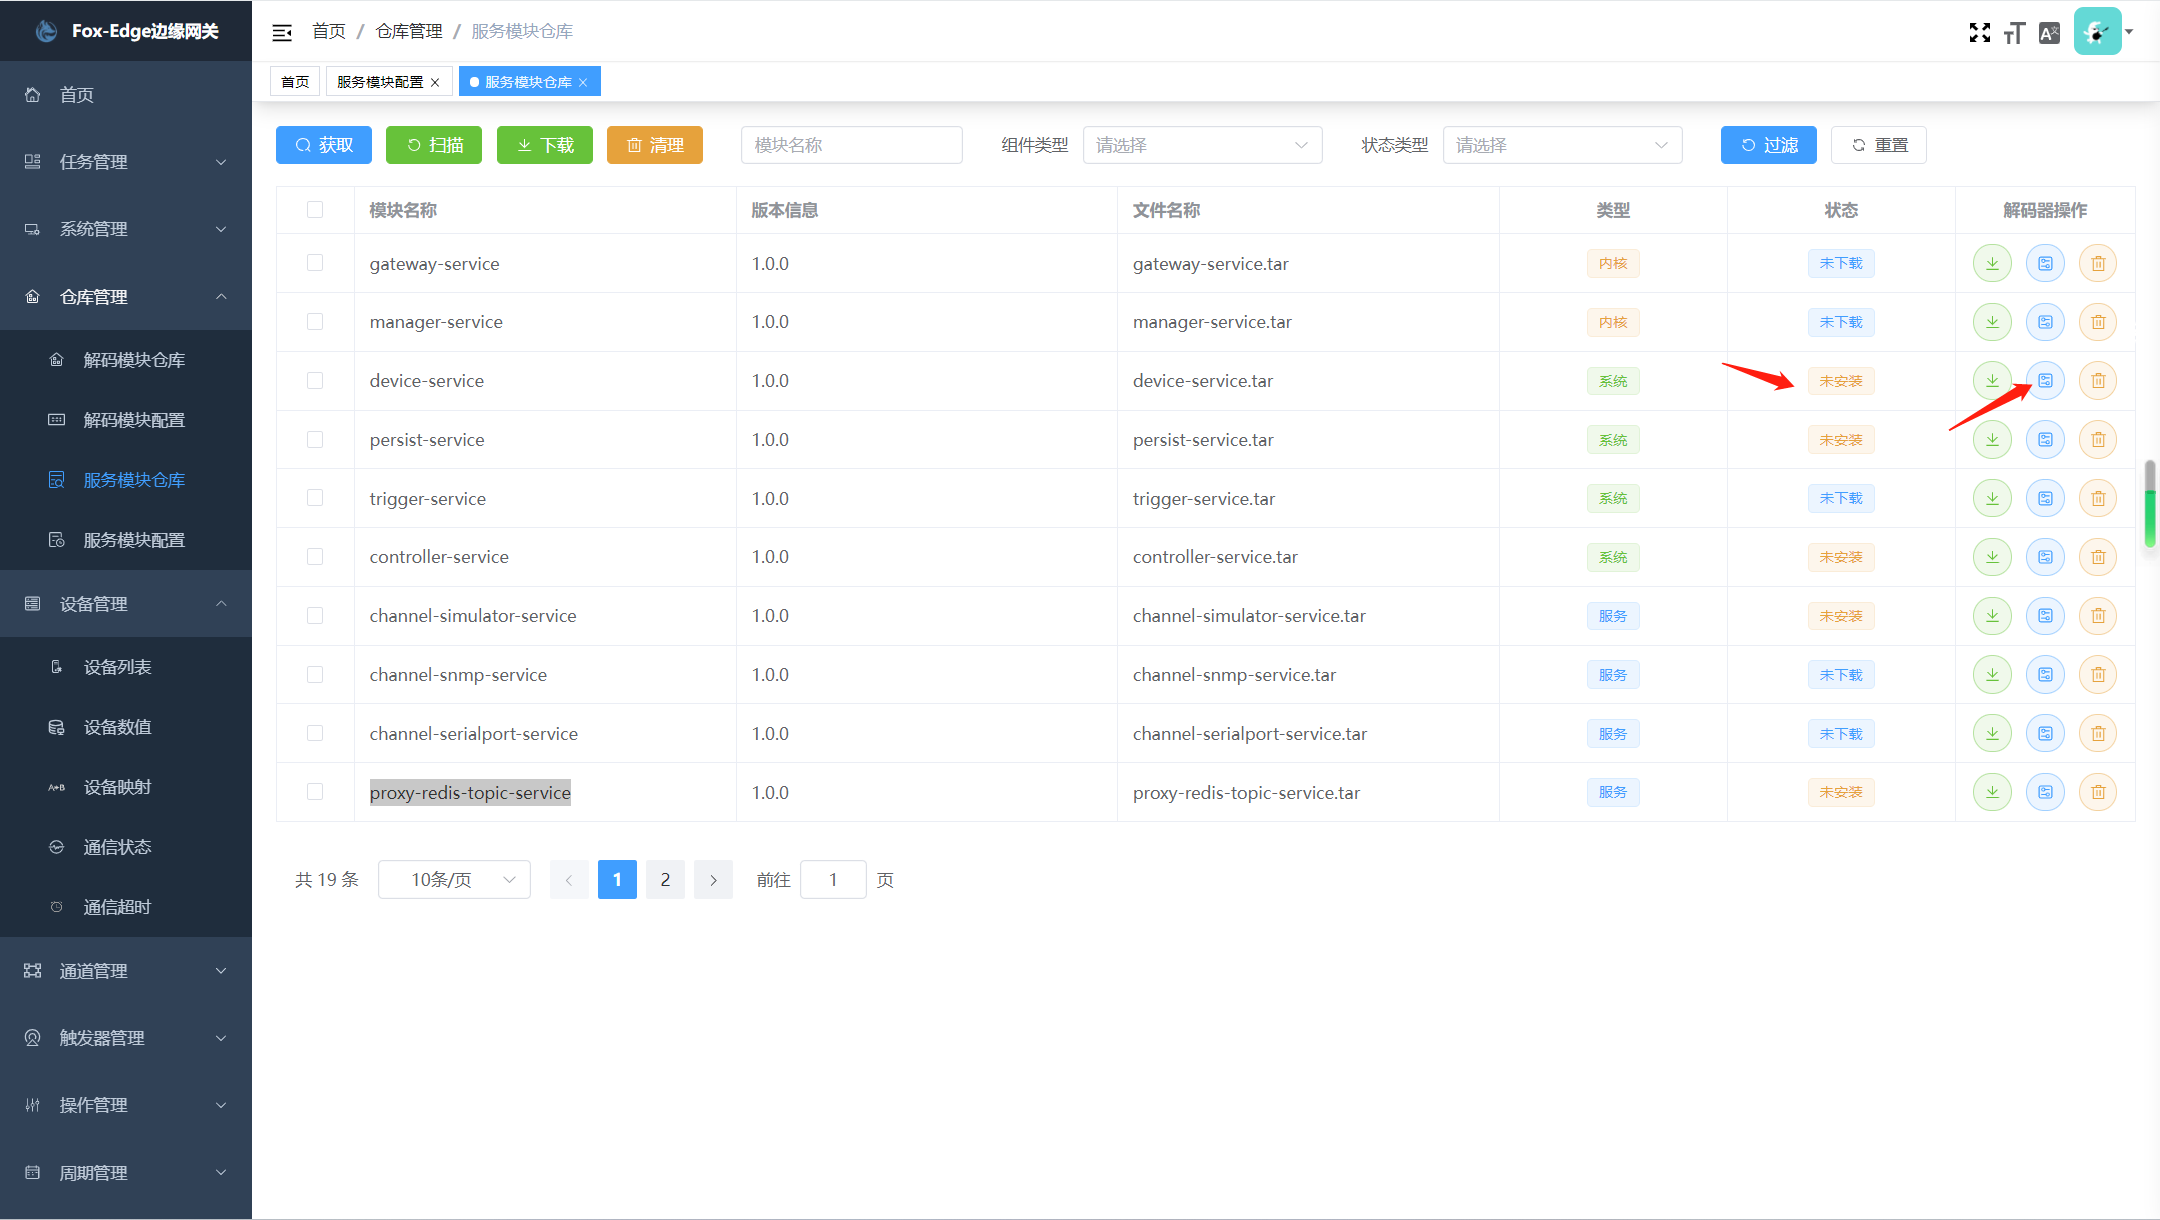Download icon for trigger-service row
Viewport: 2160px width, 1220px height.
coord(1992,498)
